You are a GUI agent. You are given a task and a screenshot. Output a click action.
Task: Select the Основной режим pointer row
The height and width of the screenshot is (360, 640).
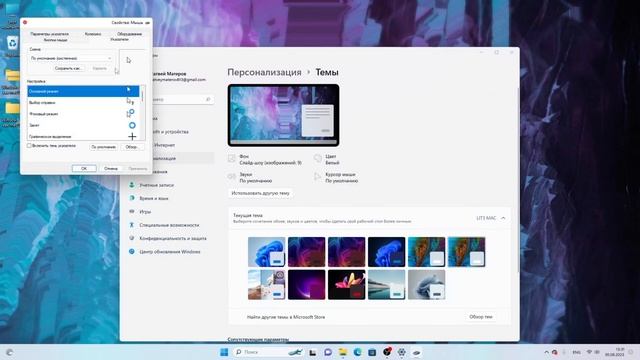(x=83, y=91)
